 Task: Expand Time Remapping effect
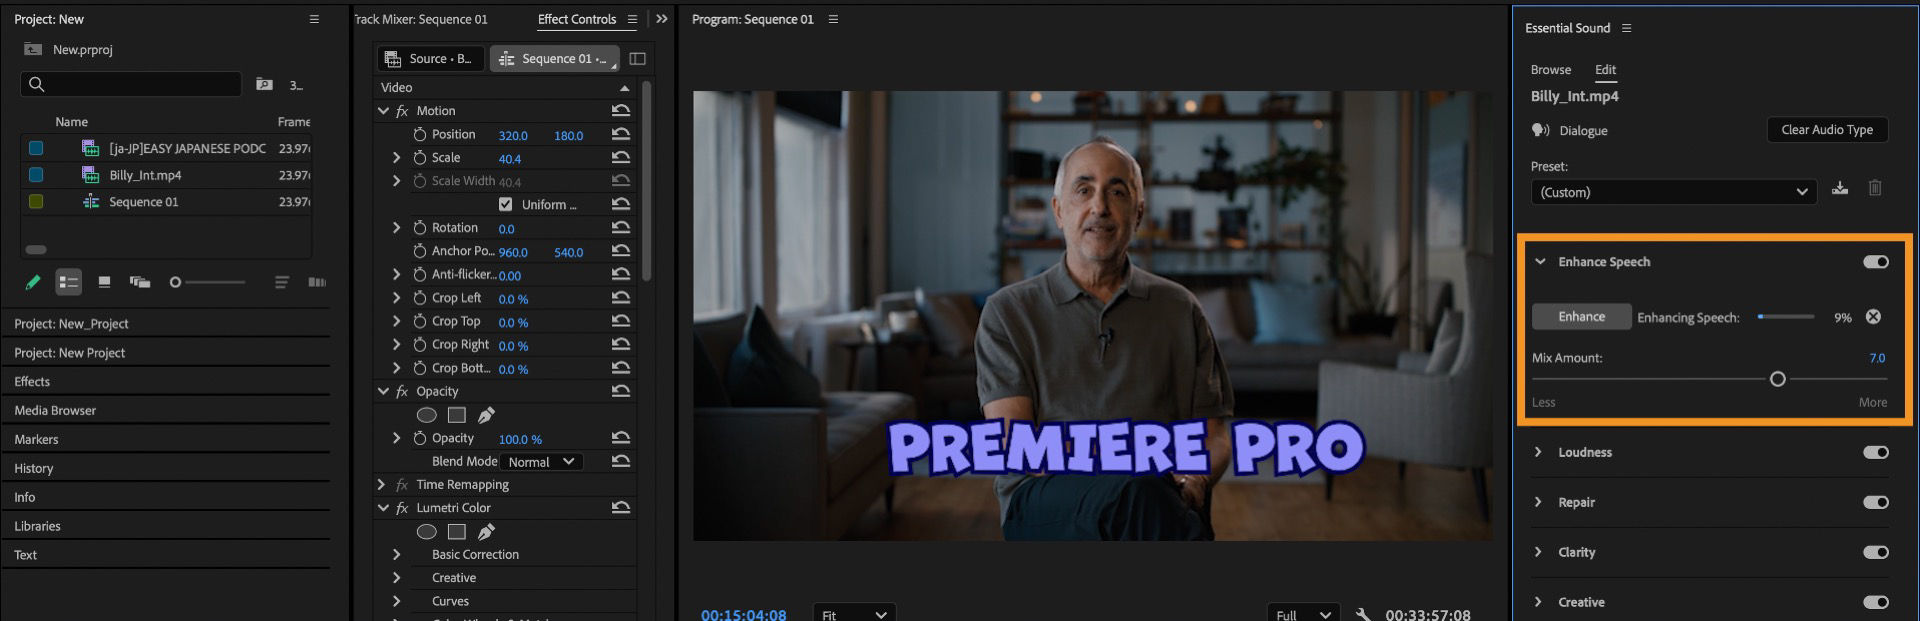point(381,484)
